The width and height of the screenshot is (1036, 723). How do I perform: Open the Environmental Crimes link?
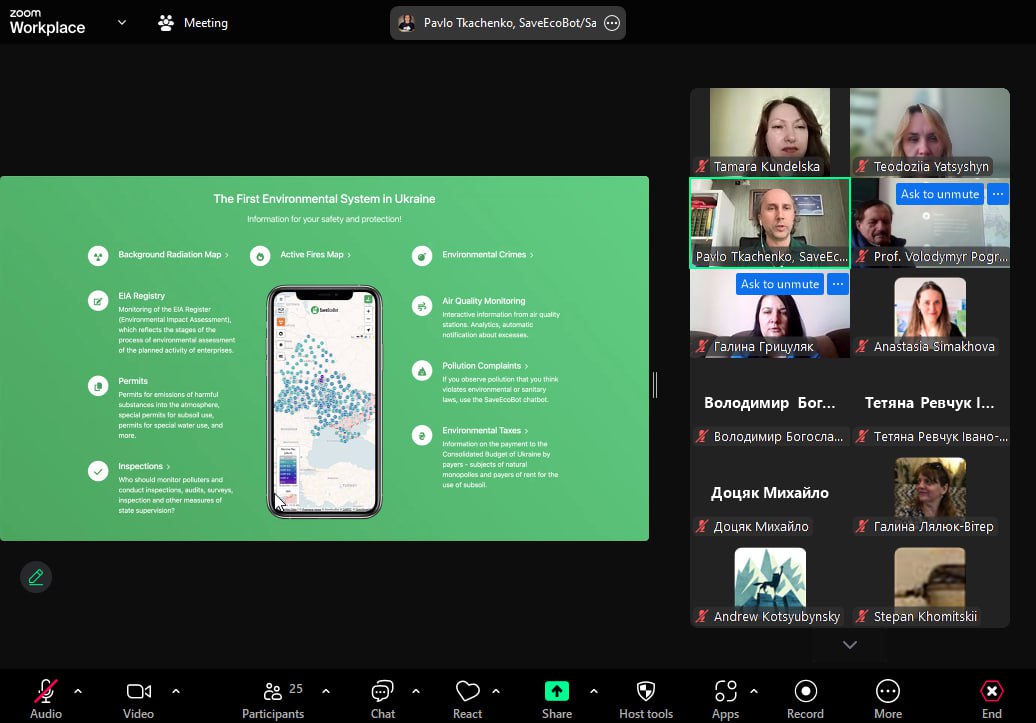(x=488, y=254)
